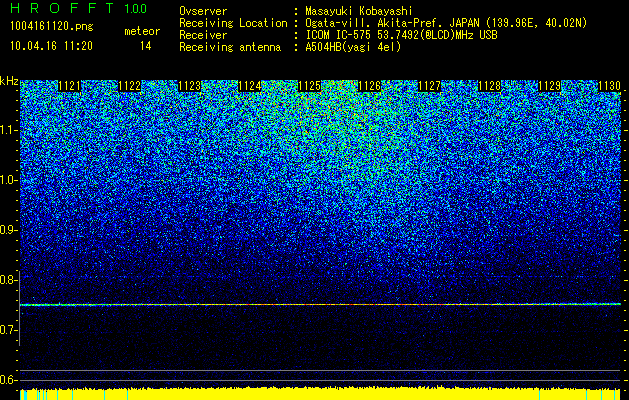The width and height of the screenshot is (629, 400).
Task: Click the 0.7 kHz frequency label
Action: coord(8,330)
